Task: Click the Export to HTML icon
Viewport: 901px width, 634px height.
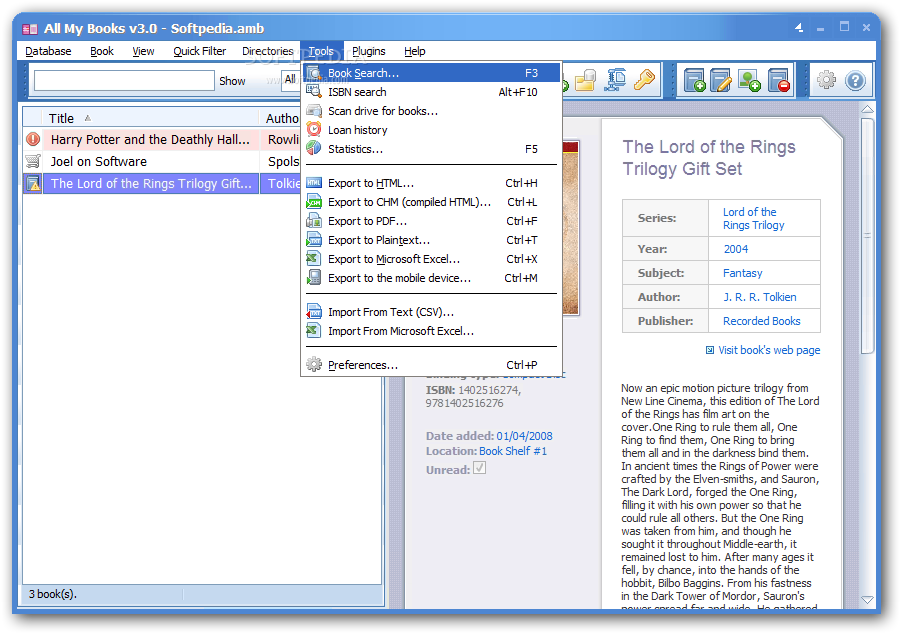Action: click(x=314, y=183)
